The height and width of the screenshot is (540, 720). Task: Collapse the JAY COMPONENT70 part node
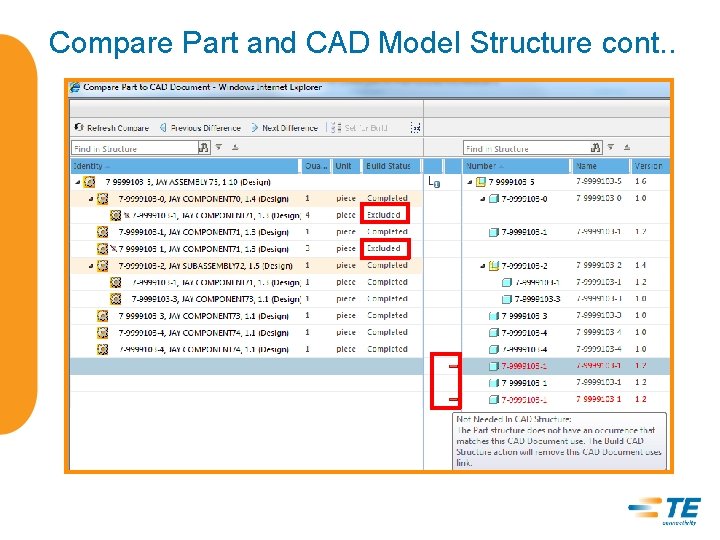pos(90,199)
